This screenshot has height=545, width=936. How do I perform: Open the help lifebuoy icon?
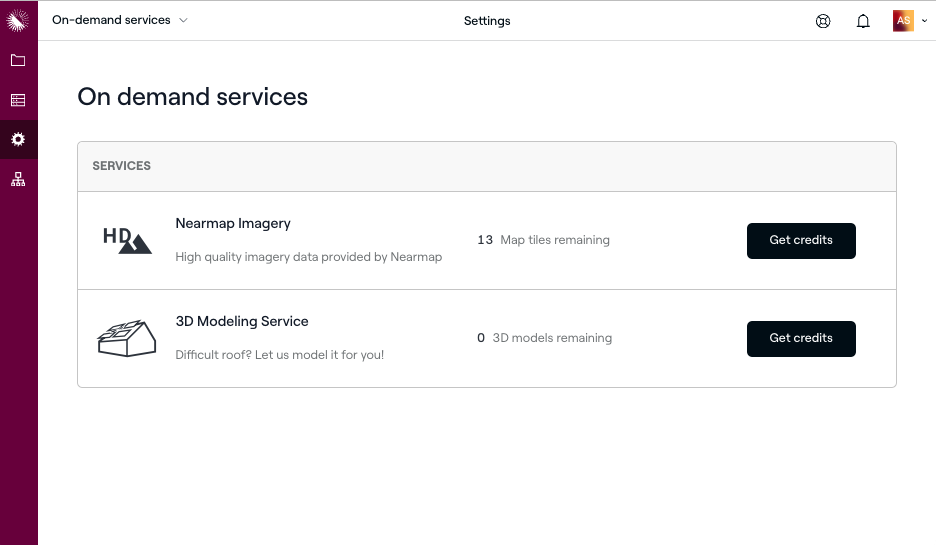823,21
